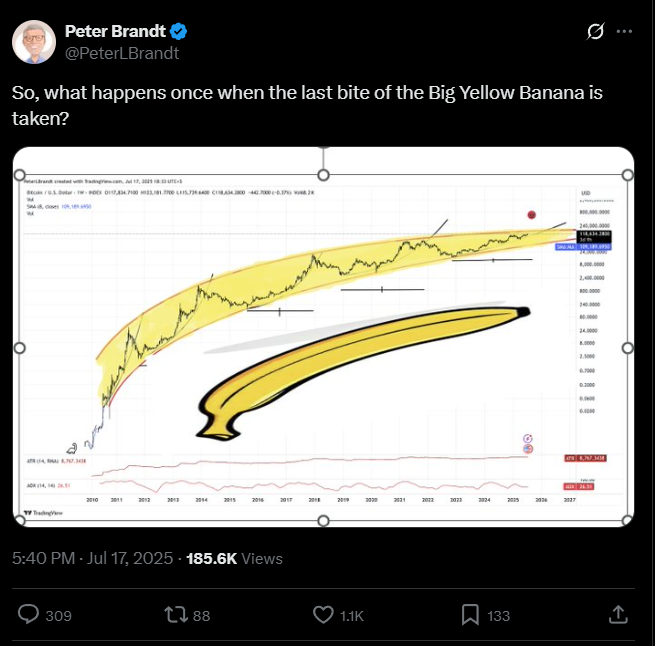This screenshot has width=655, height=646.
Task: Open the @PeterLBrandt handle link
Action: pos(122,53)
